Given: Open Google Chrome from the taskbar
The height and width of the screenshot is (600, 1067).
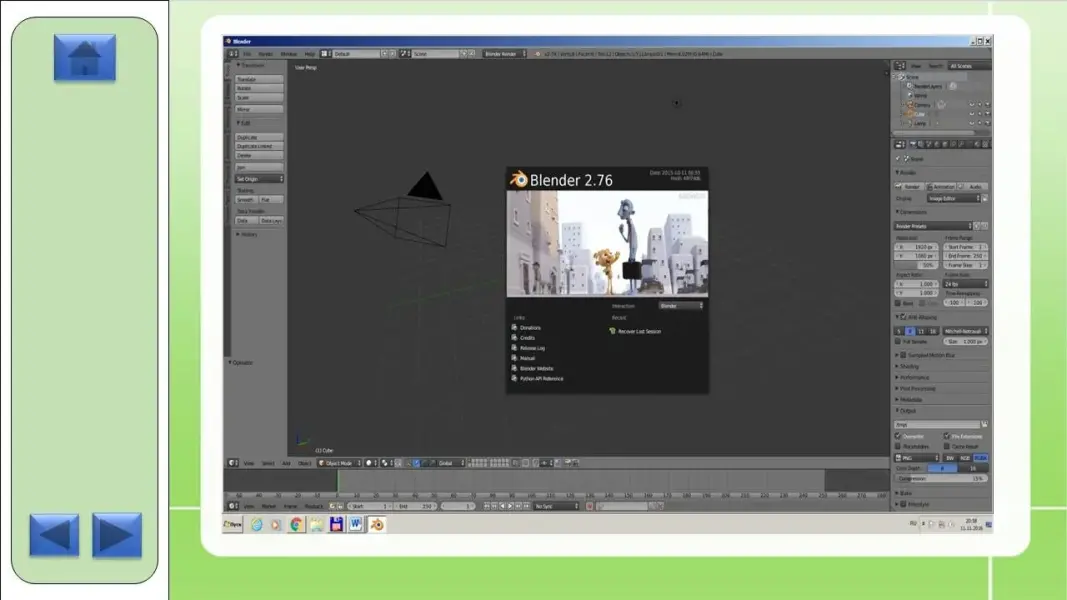Looking at the screenshot, I should pos(297,524).
